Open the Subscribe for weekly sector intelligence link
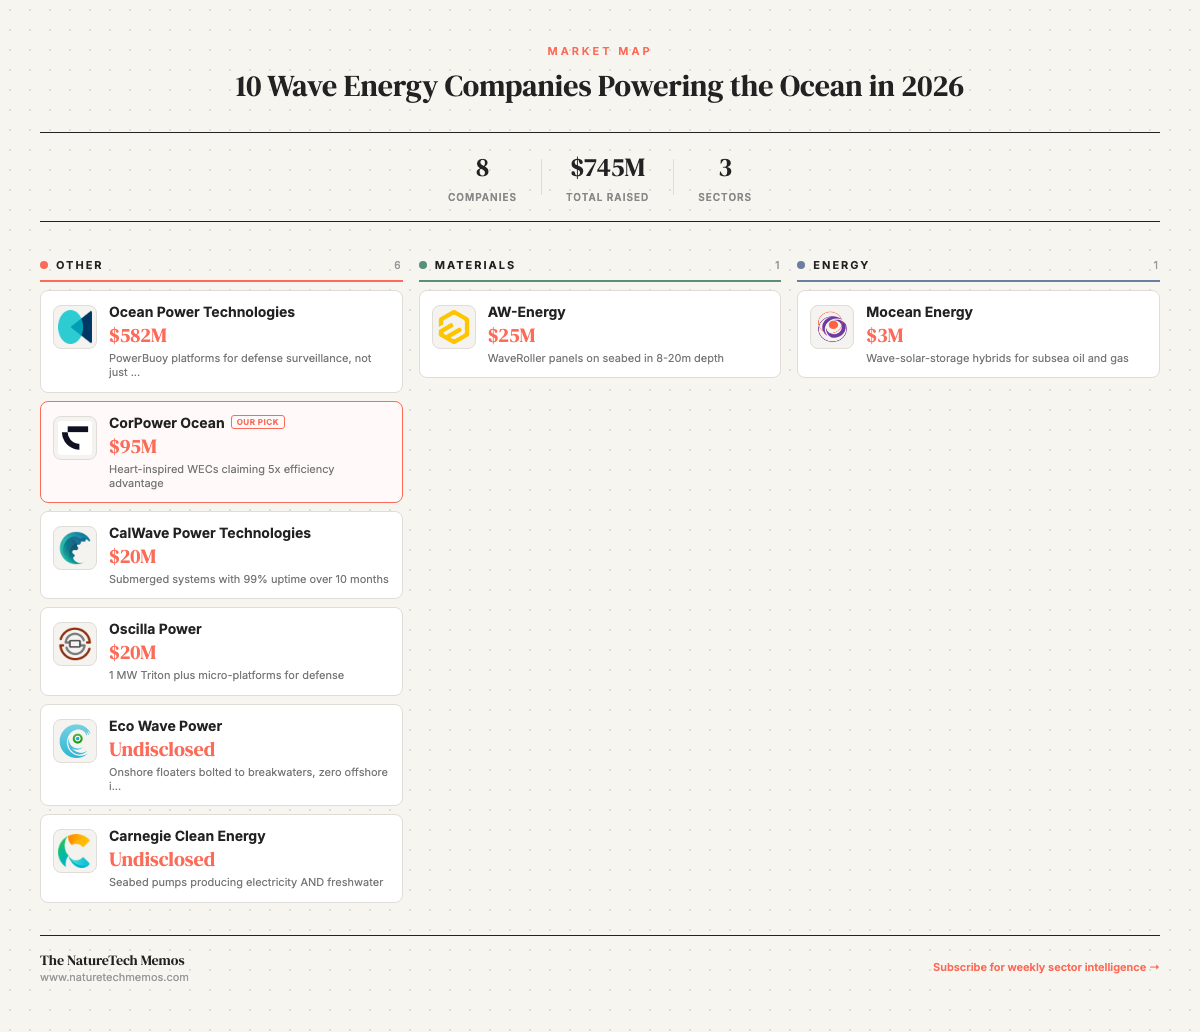The height and width of the screenshot is (1032, 1200). coord(1046,967)
